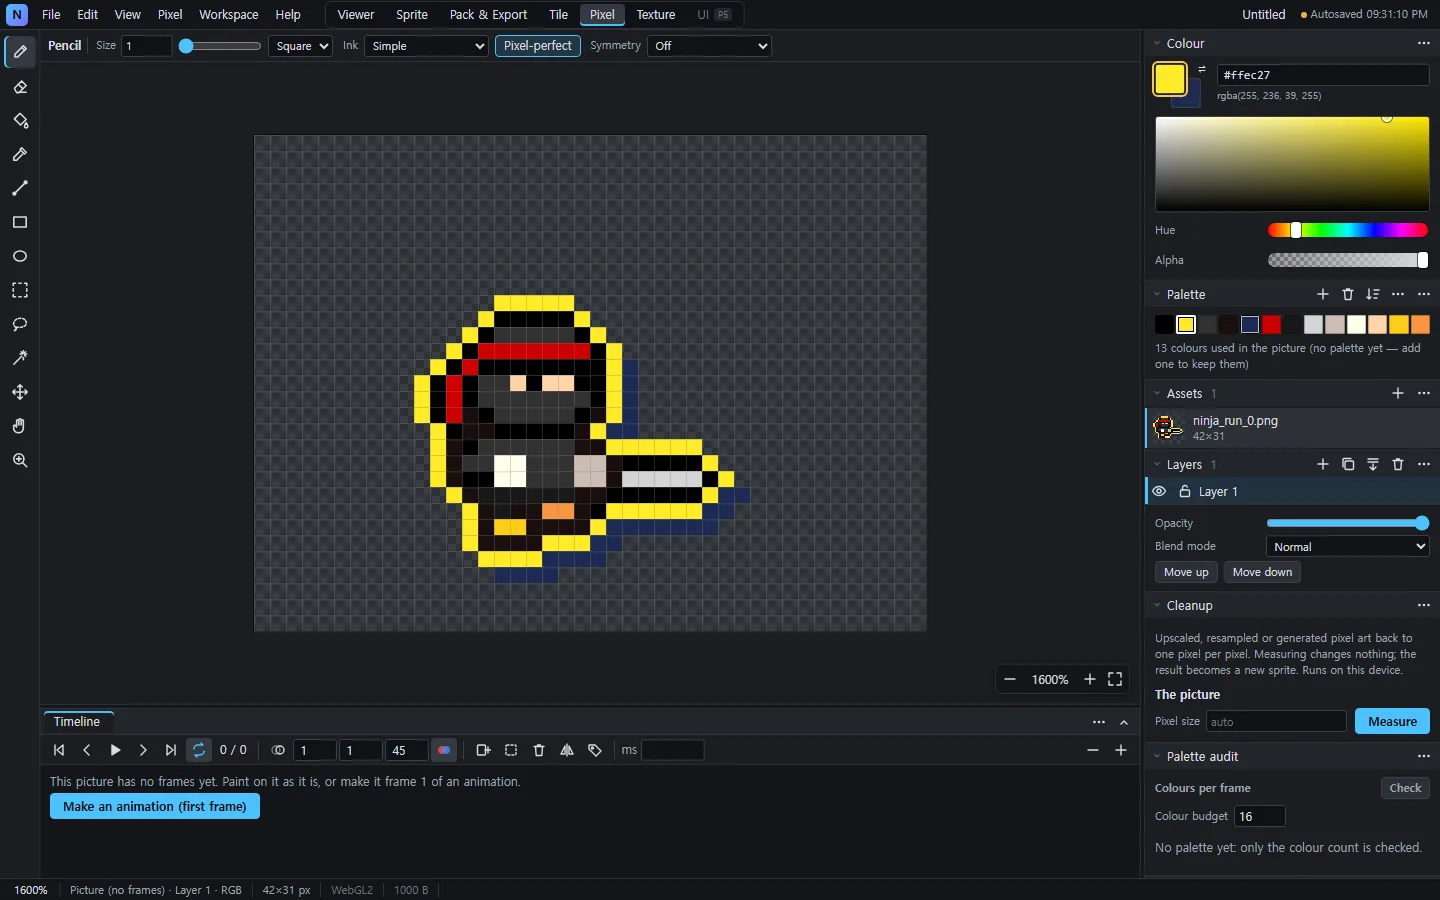Open the Blend mode dropdown

coord(1347,547)
